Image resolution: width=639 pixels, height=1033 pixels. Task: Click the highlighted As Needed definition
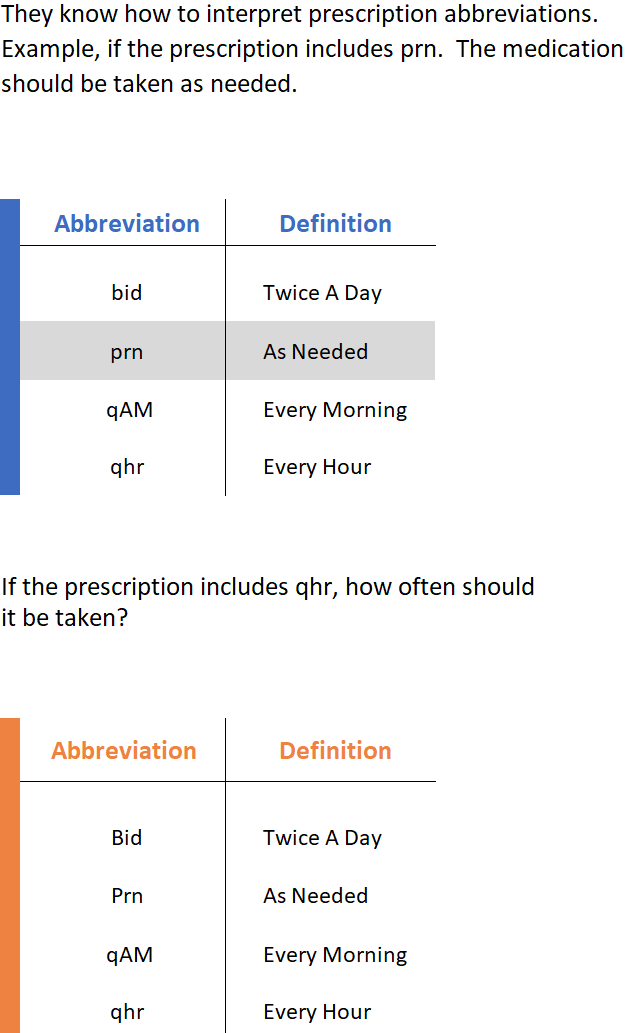click(x=315, y=352)
